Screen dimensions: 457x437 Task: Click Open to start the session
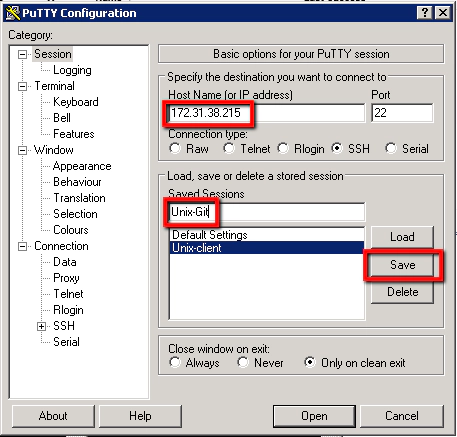[314, 416]
